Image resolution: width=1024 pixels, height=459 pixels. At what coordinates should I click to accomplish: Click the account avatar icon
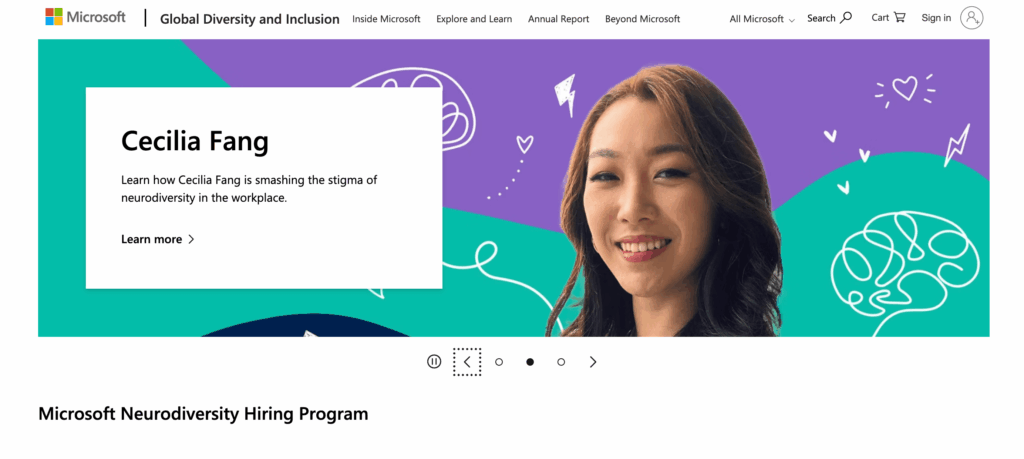coord(972,18)
